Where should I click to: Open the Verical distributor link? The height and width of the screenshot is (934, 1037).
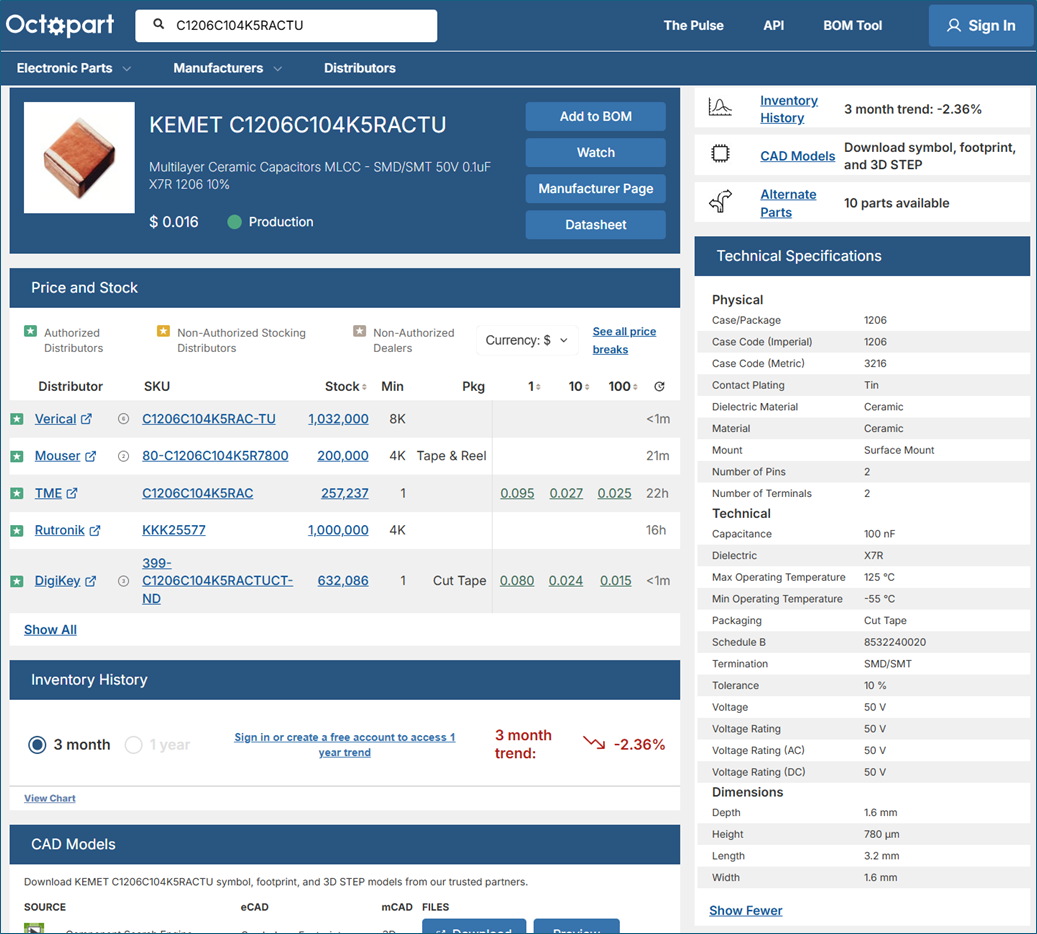pyautogui.click(x=56, y=419)
